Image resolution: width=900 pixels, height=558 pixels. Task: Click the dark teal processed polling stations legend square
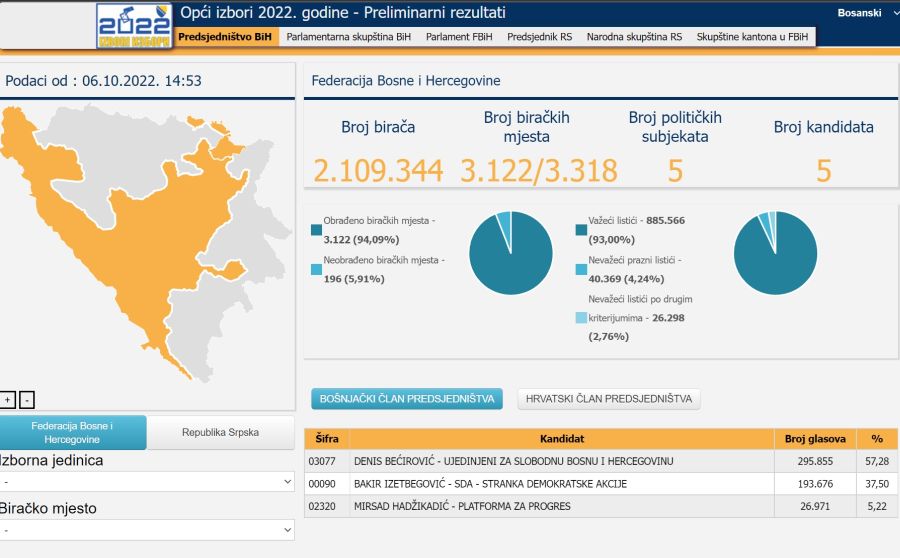click(316, 230)
